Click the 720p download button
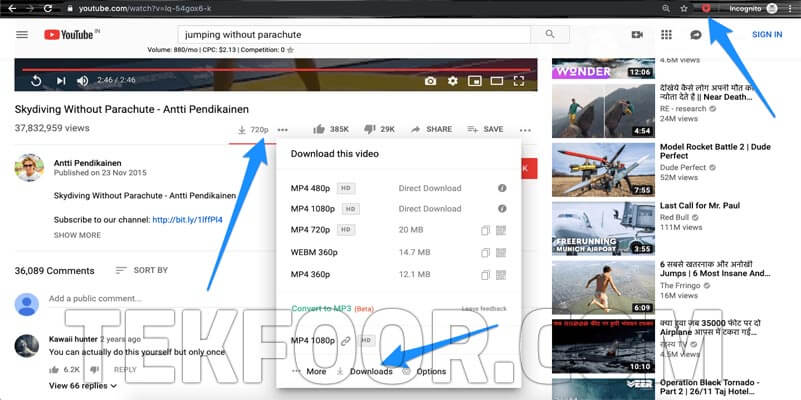The height and width of the screenshot is (400, 801). 253,130
